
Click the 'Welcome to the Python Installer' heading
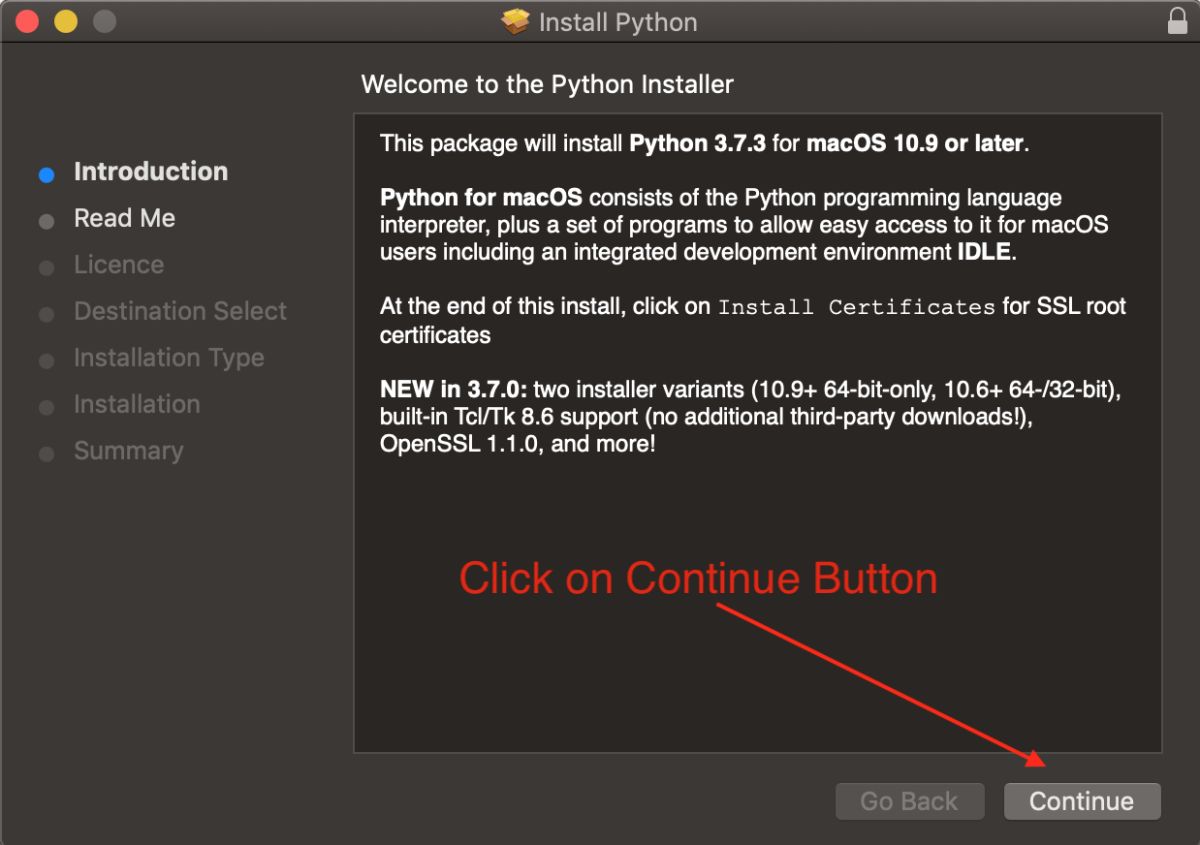coord(547,84)
